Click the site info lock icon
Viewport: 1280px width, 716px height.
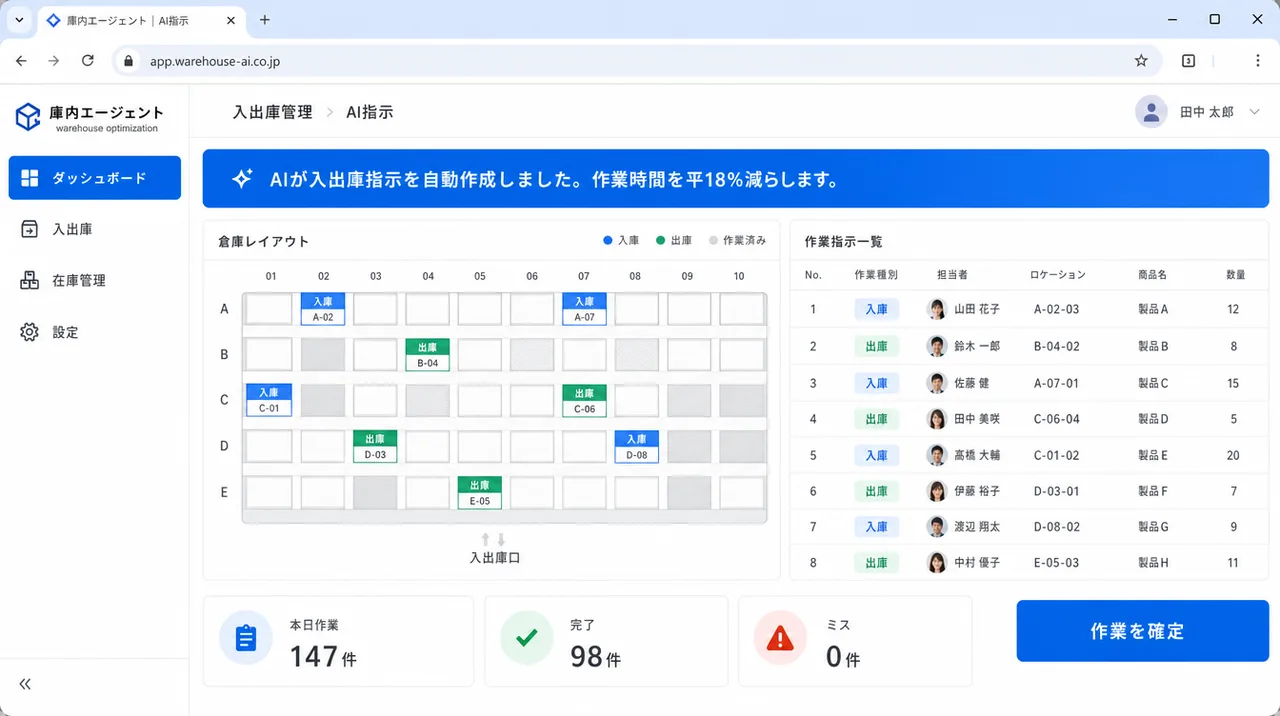pyautogui.click(x=128, y=61)
